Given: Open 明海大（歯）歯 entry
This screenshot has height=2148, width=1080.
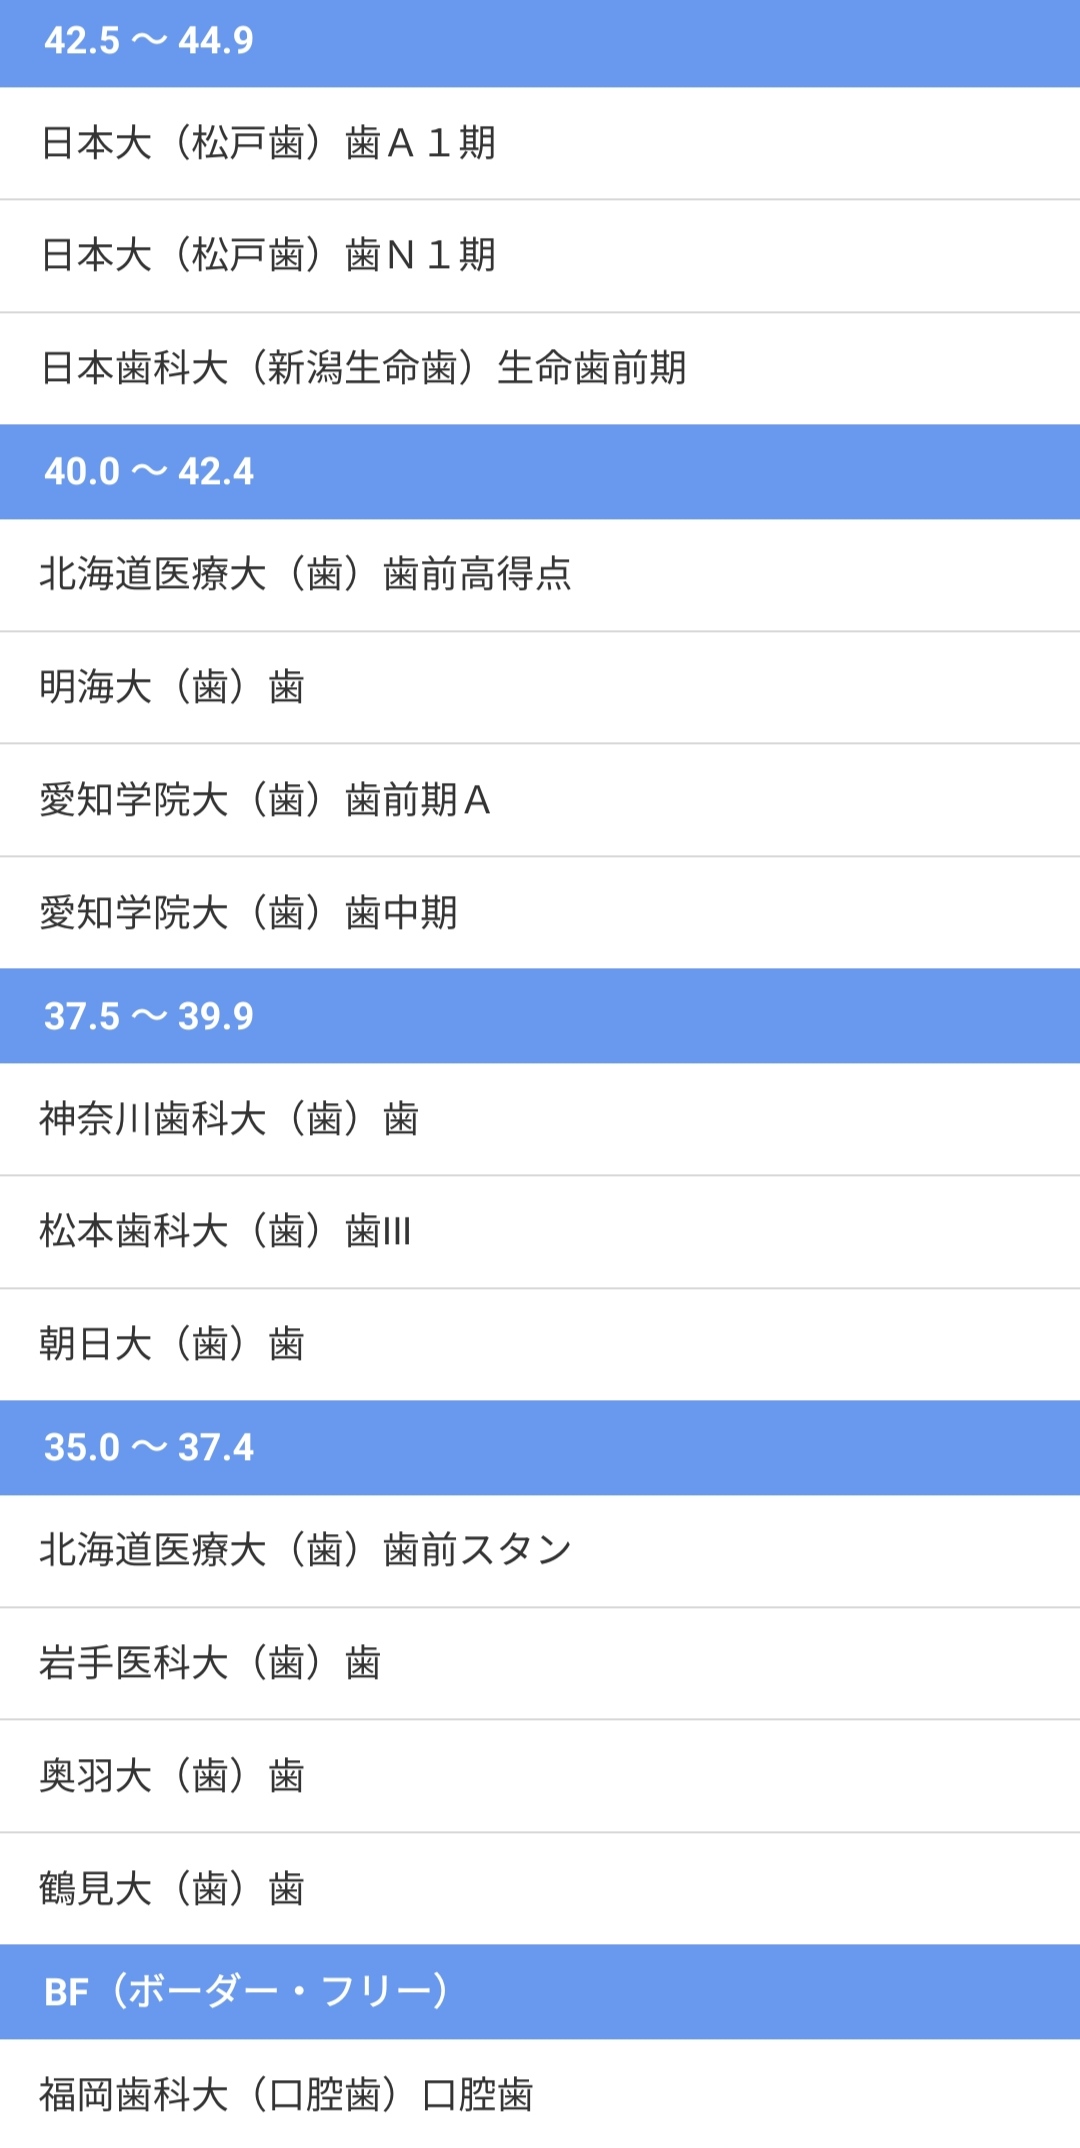Looking at the screenshot, I should [x=172, y=687].
